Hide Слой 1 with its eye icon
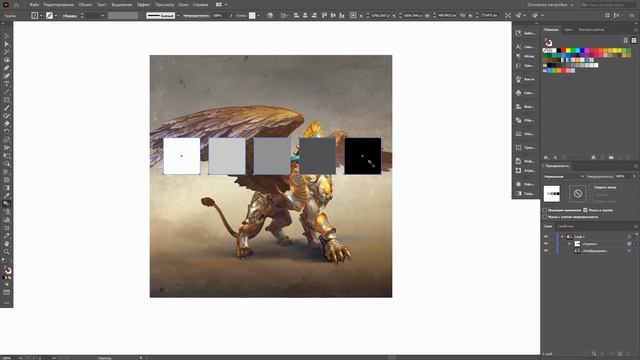 [546, 237]
